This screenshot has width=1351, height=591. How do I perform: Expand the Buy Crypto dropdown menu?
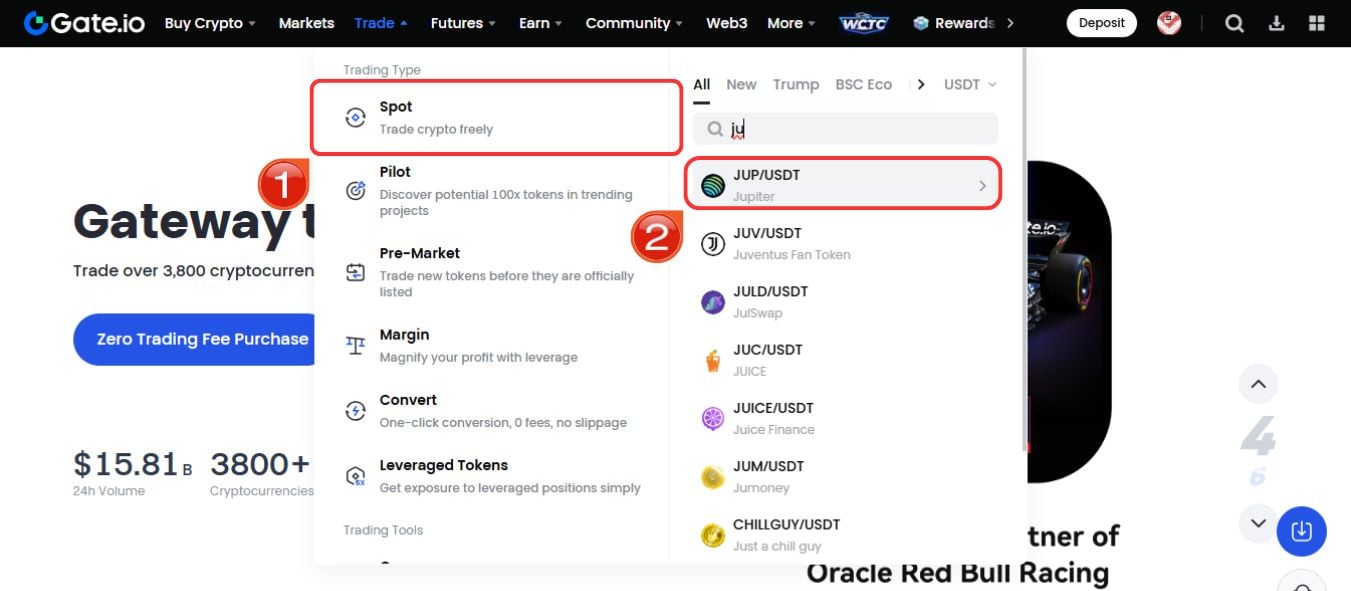point(209,23)
